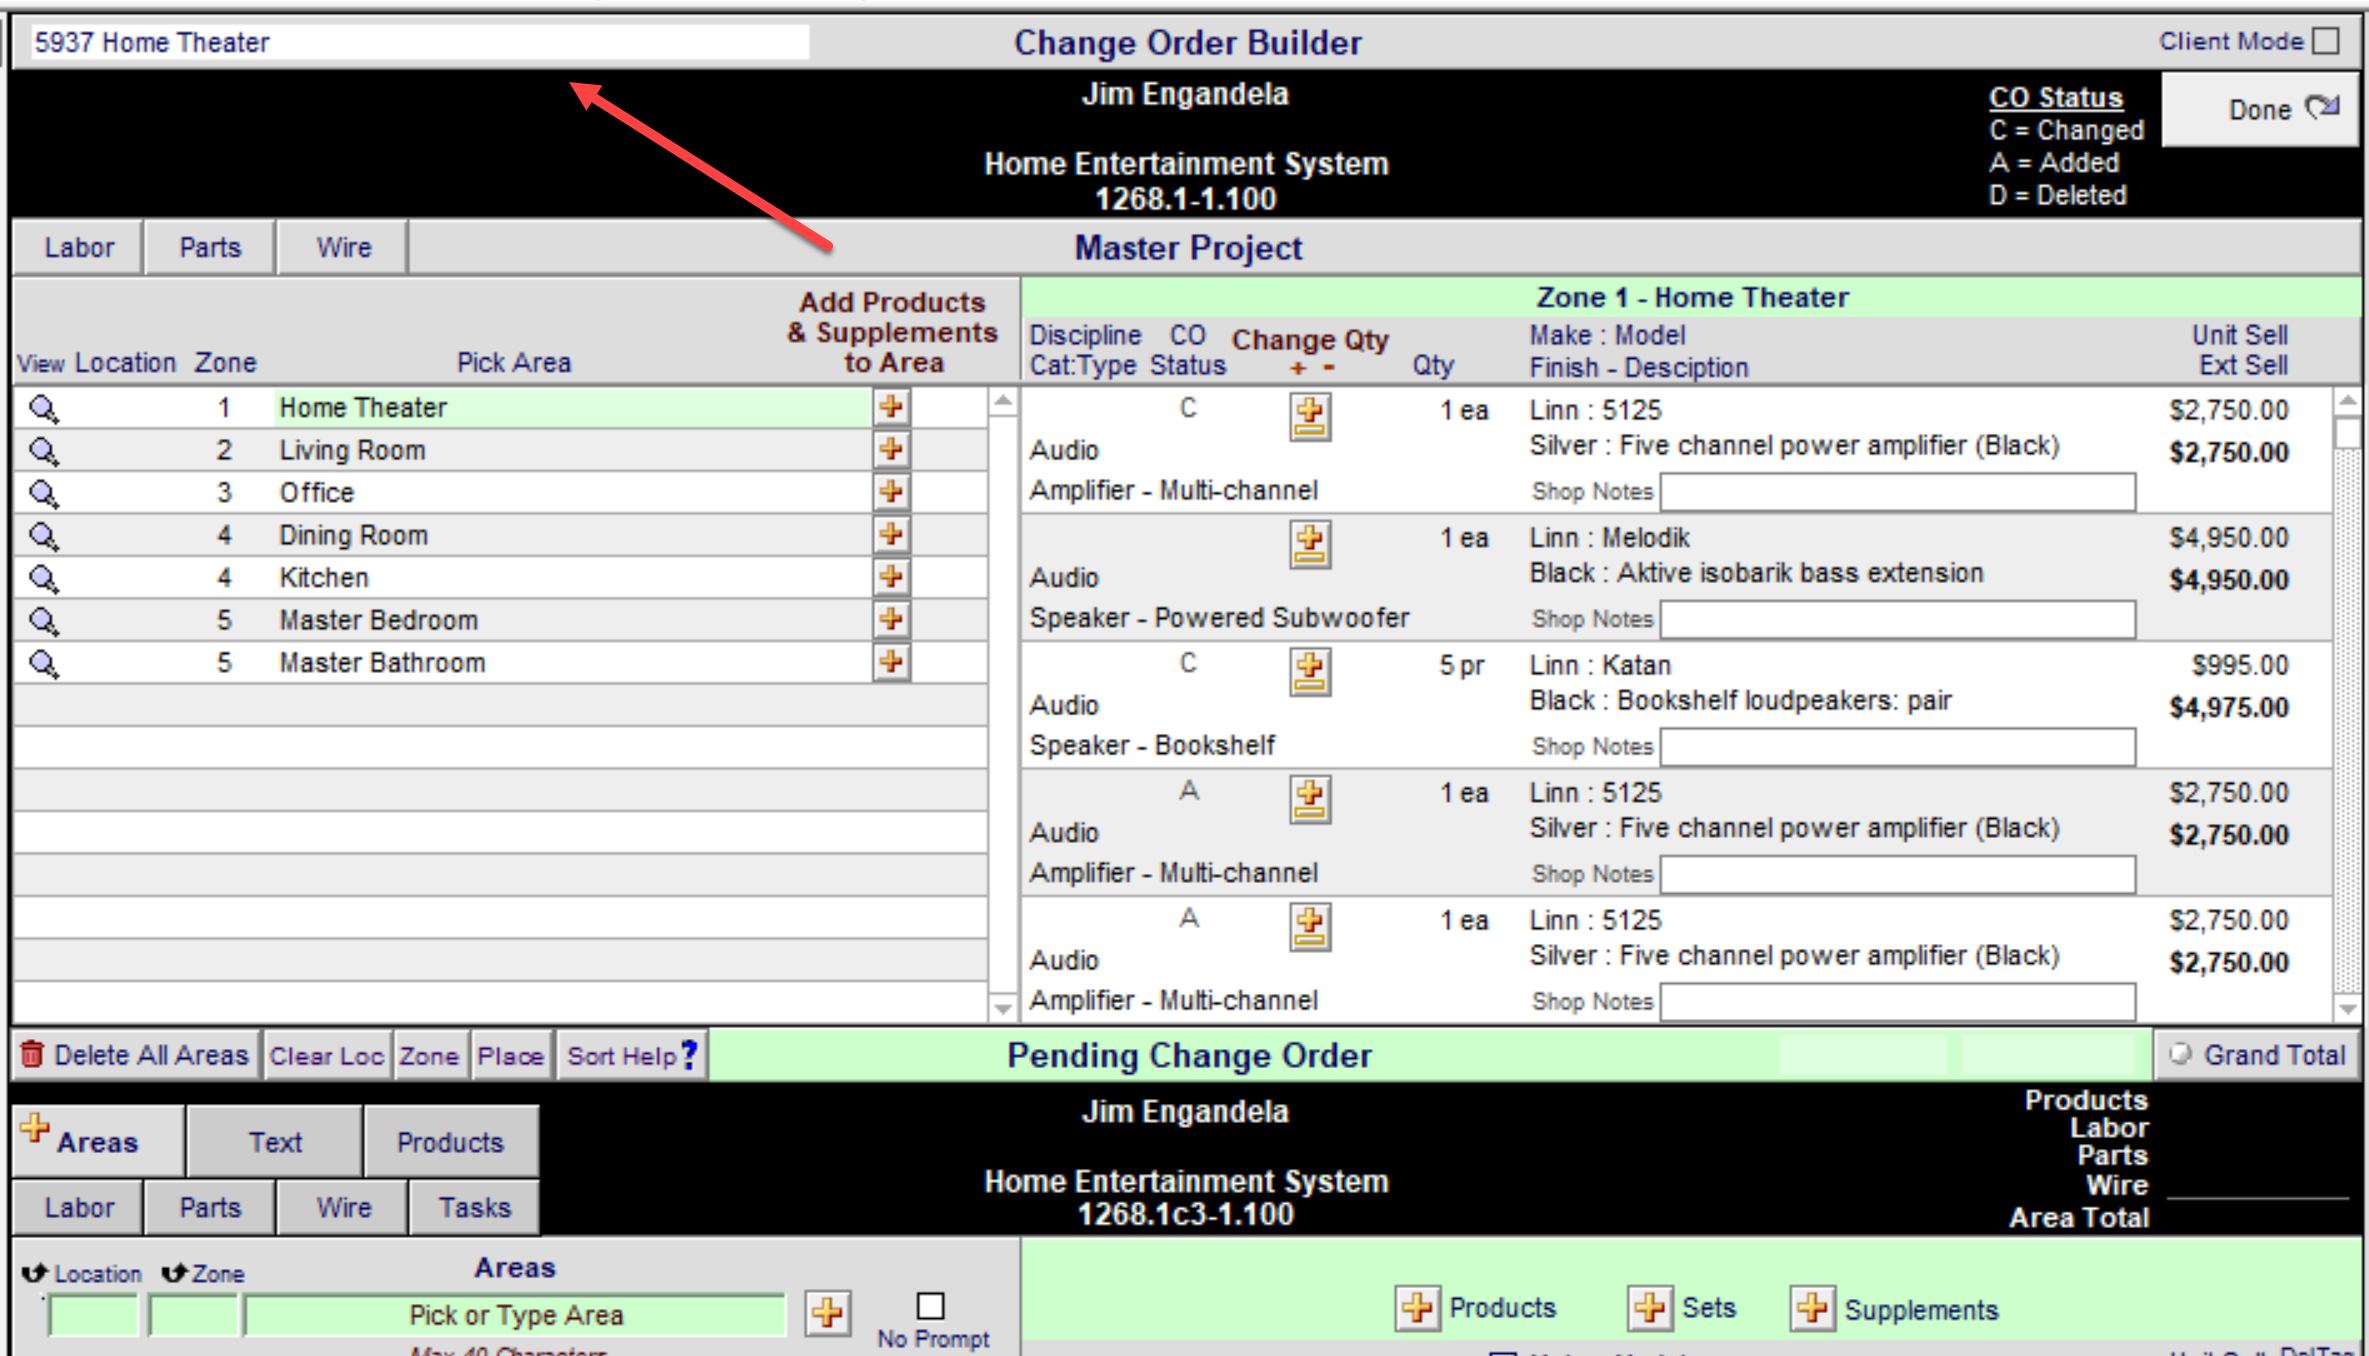This screenshot has height=1356, width=2369.
Task: Change quantity of first changed Linn 5125
Action: tap(1310, 417)
